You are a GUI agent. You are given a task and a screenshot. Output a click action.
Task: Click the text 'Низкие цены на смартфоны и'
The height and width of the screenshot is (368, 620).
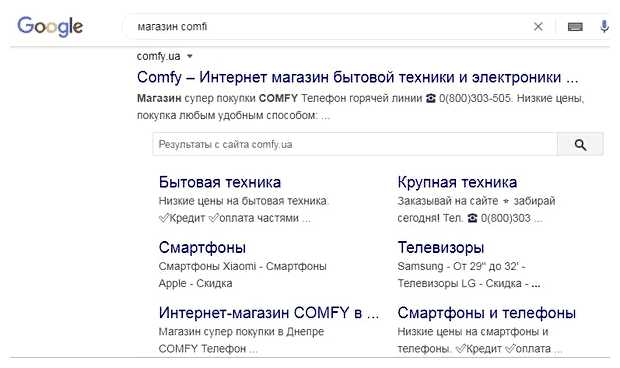pos(473,332)
